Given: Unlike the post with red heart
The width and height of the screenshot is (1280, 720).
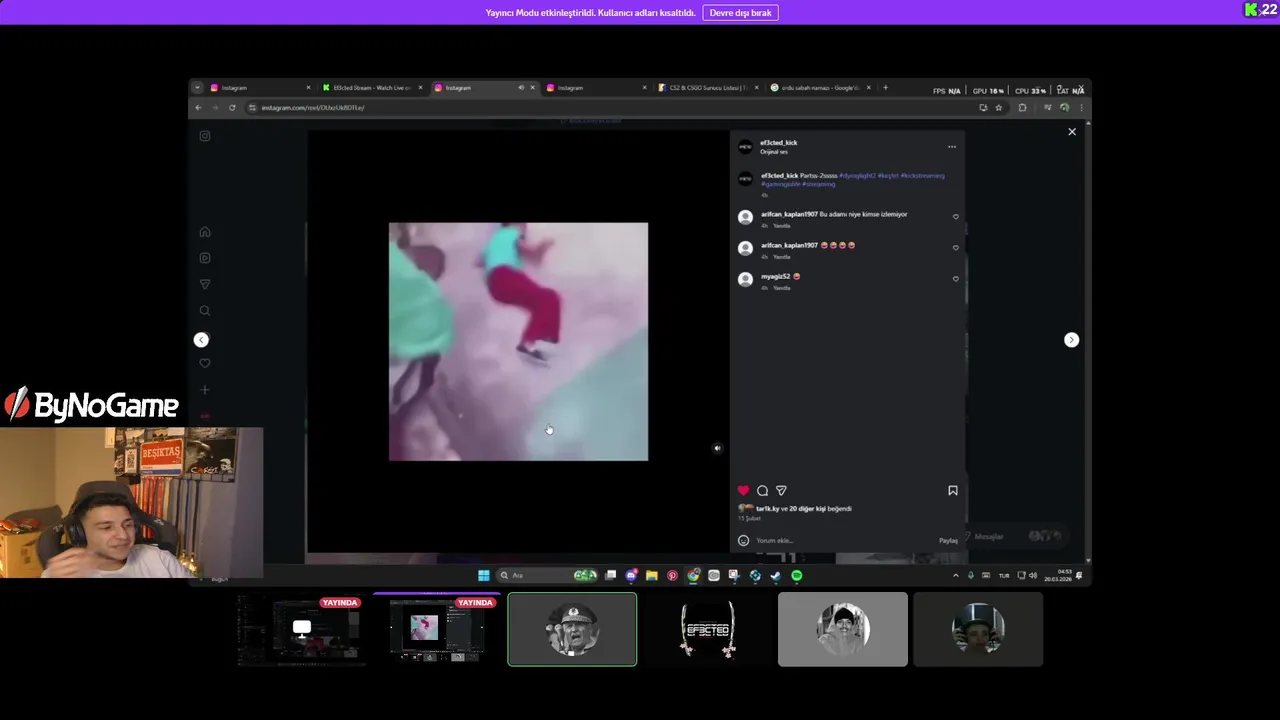Looking at the screenshot, I should 743,491.
